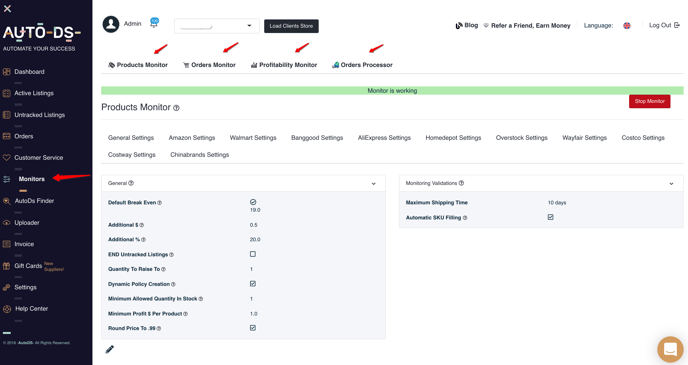Click help icon next to General heading

click(131, 183)
